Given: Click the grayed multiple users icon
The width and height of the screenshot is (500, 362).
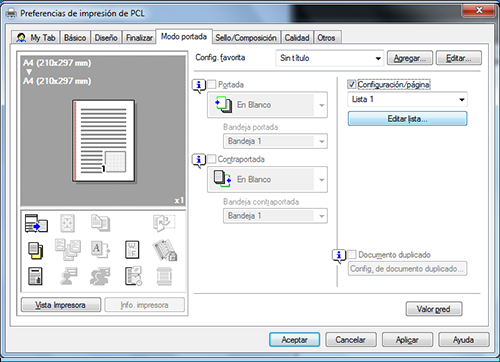Looking at the screenshot, I should [x=100, y=276].
